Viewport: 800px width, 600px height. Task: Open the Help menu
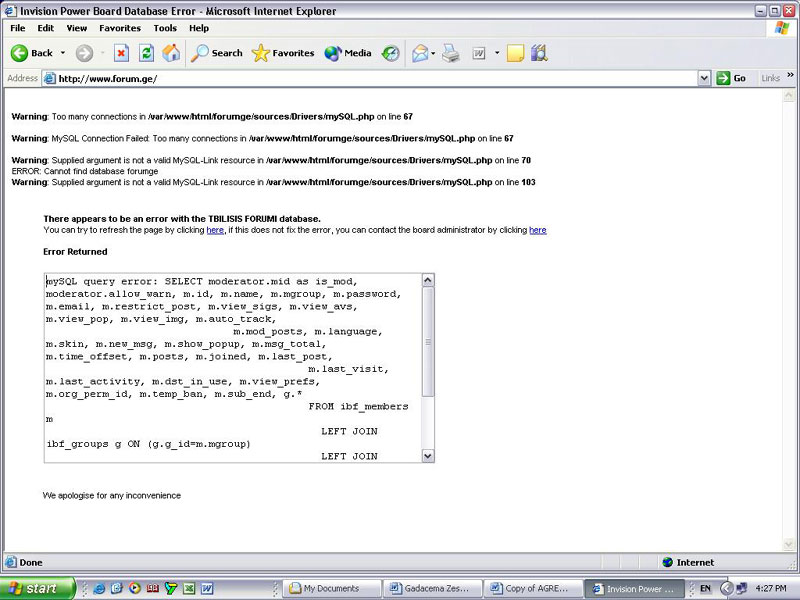pos(199,28)
